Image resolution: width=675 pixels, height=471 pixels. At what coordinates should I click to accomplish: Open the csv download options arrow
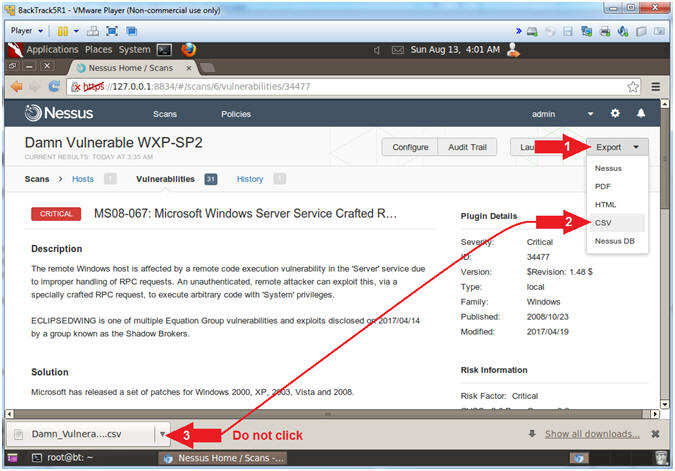pos(162,434)
